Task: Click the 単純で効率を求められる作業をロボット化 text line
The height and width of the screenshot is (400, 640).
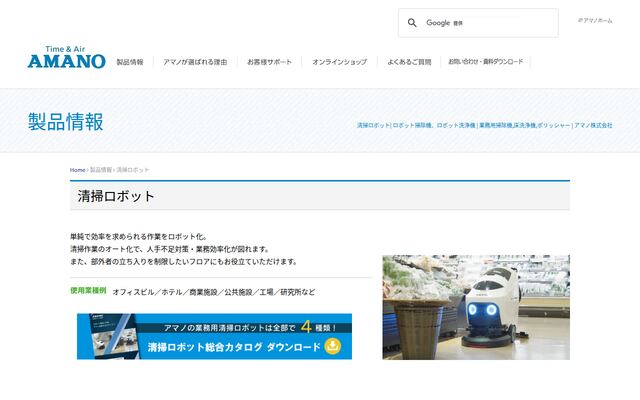Action: click(x=139, y=237)
